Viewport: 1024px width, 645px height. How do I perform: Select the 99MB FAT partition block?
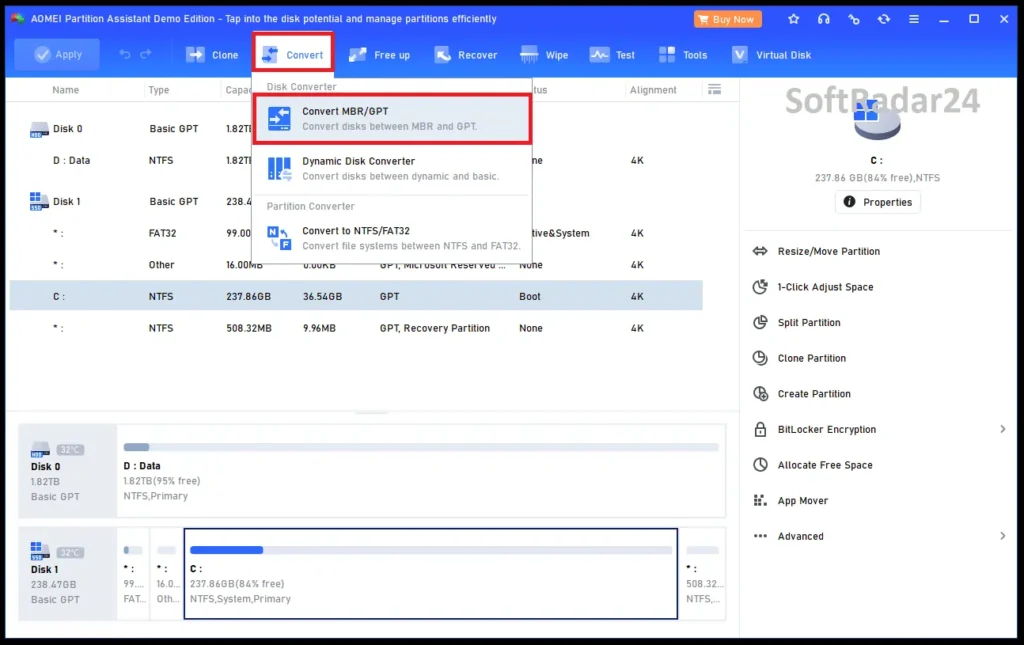[133, 573]
